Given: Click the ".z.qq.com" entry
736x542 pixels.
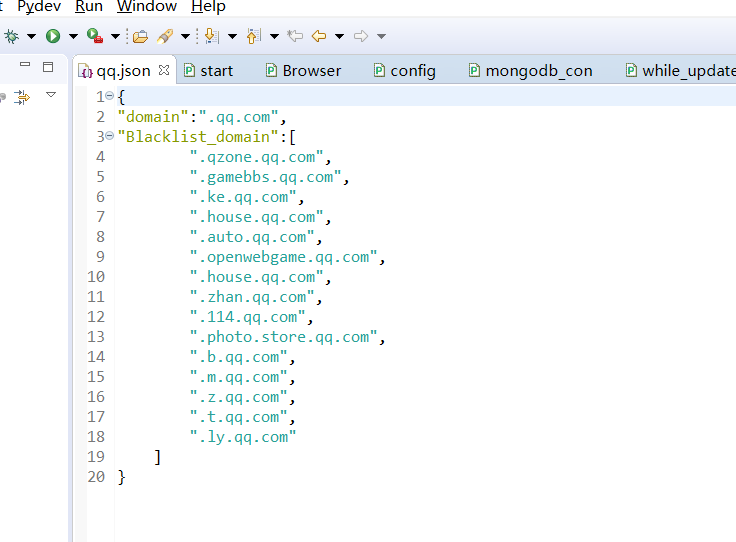Looking at the screenshot, I should tap(239, 397).
